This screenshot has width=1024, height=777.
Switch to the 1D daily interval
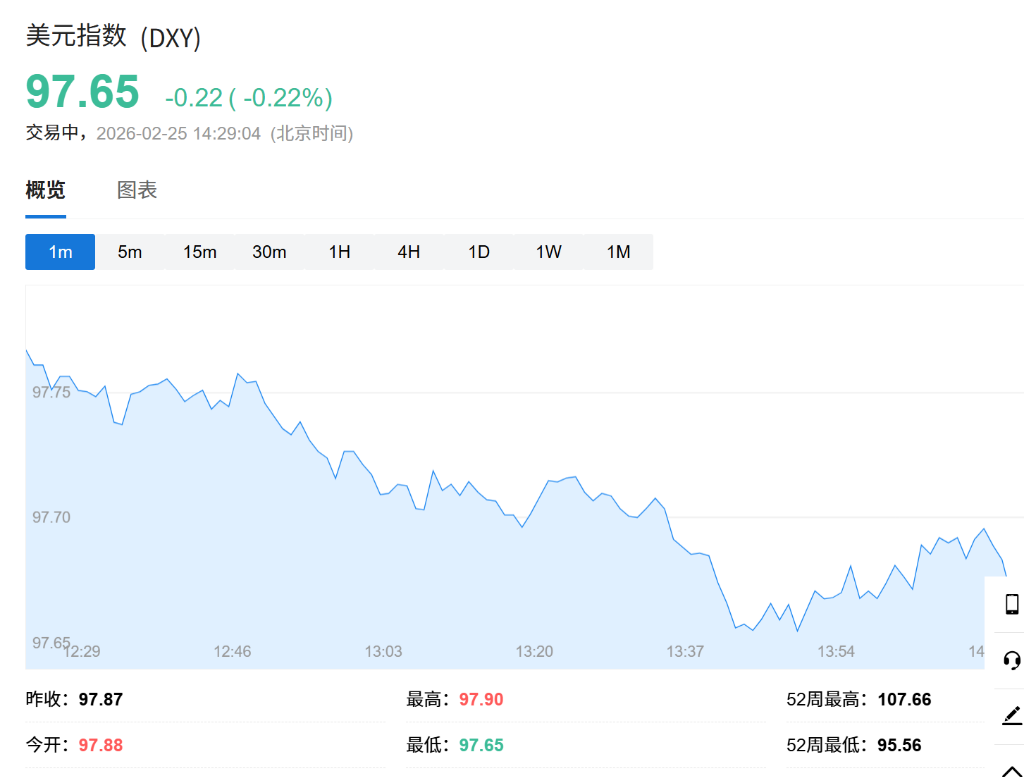pos(479,252)
